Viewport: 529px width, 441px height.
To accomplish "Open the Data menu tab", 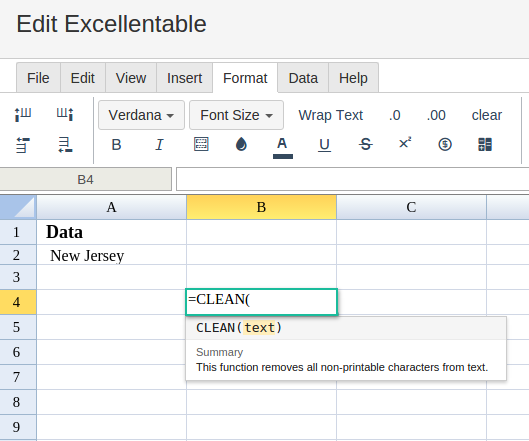I will tap(303, 78).
